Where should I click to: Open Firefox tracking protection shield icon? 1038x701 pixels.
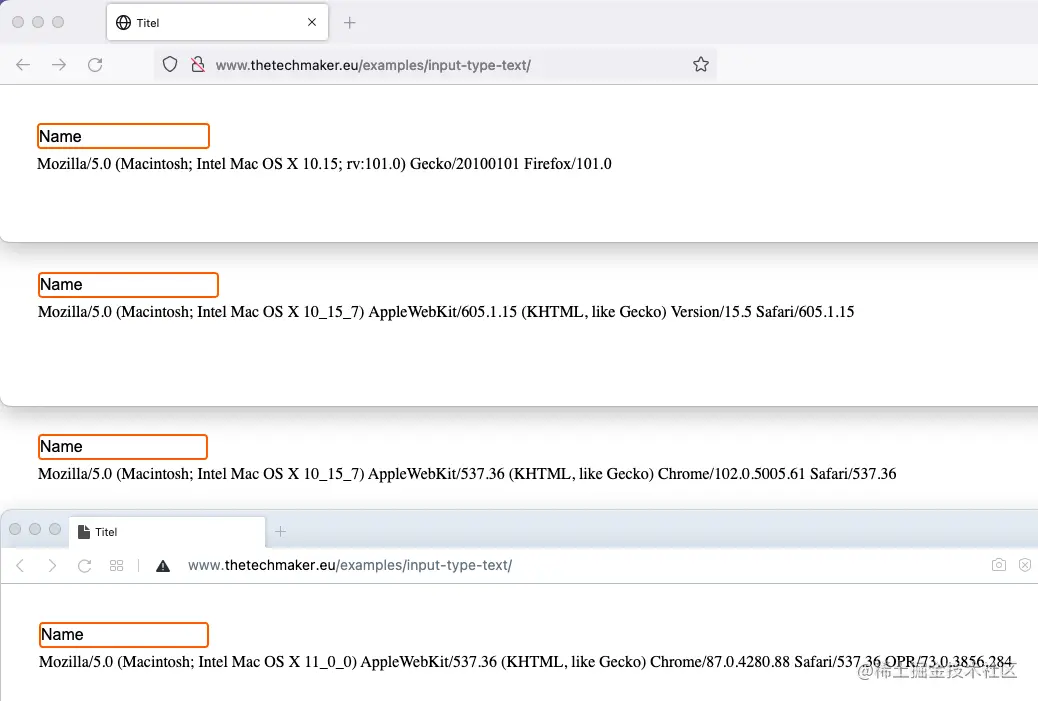[170, 64]
